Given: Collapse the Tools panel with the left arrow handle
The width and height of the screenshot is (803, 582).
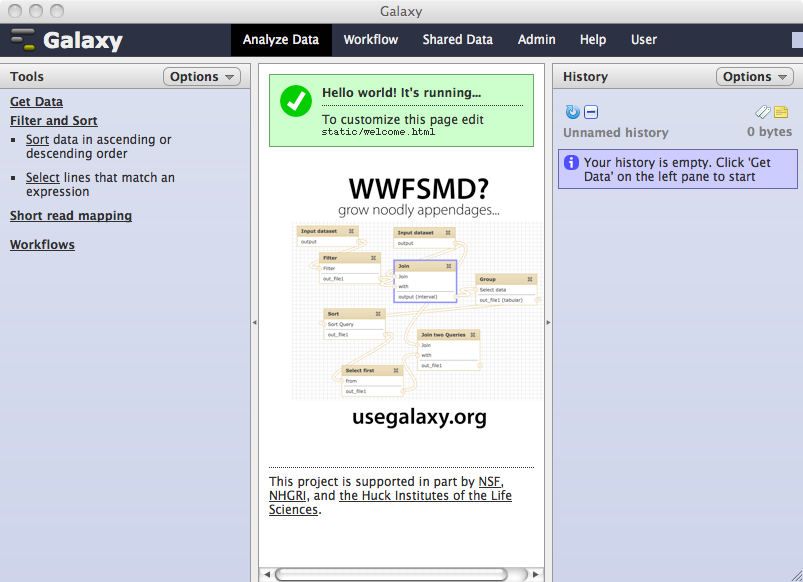Looking at the screenshot, I should tap(255, 322).
